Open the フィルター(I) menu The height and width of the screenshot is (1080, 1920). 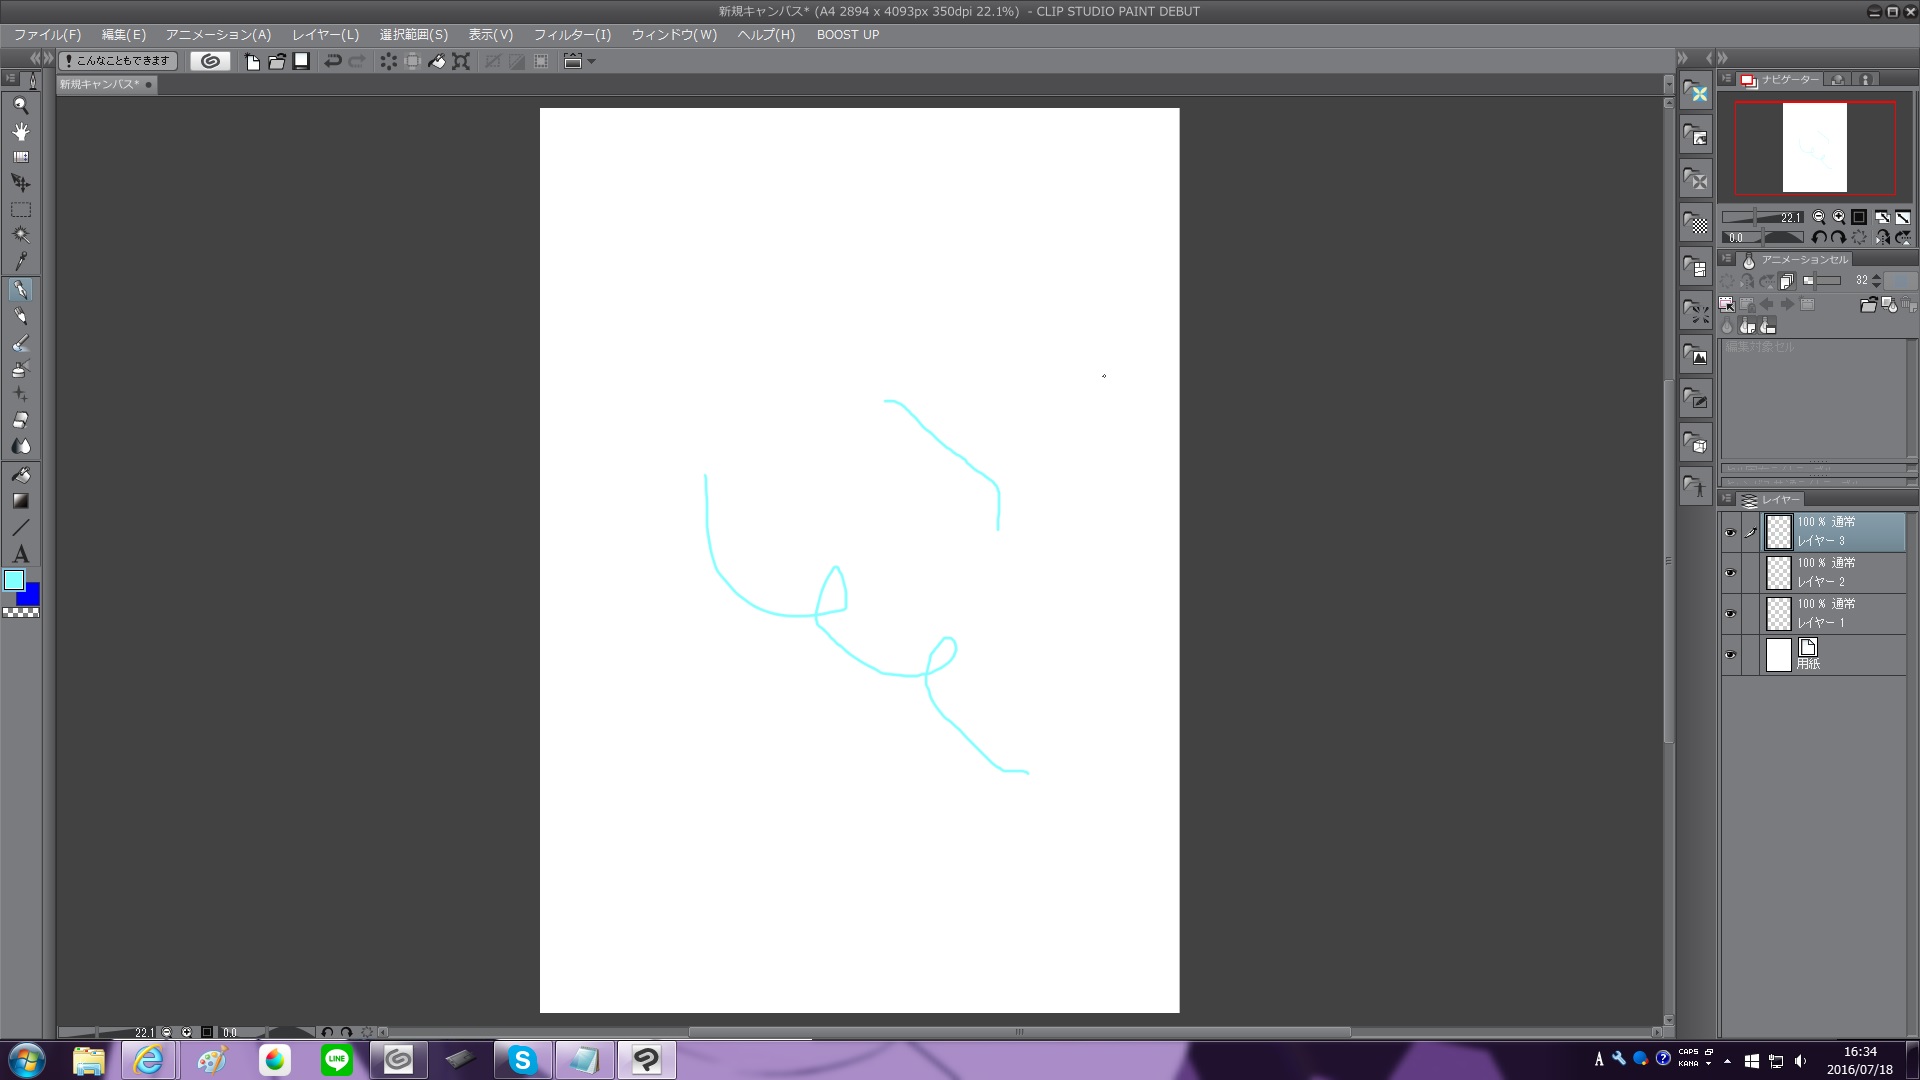click(572, 35)
